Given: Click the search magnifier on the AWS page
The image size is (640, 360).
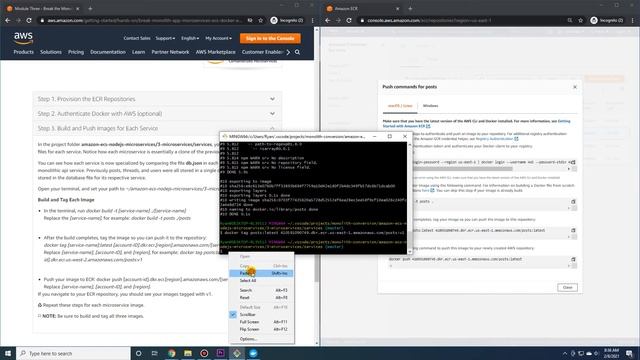Looking at the screenshot, I should click(298, 52).
